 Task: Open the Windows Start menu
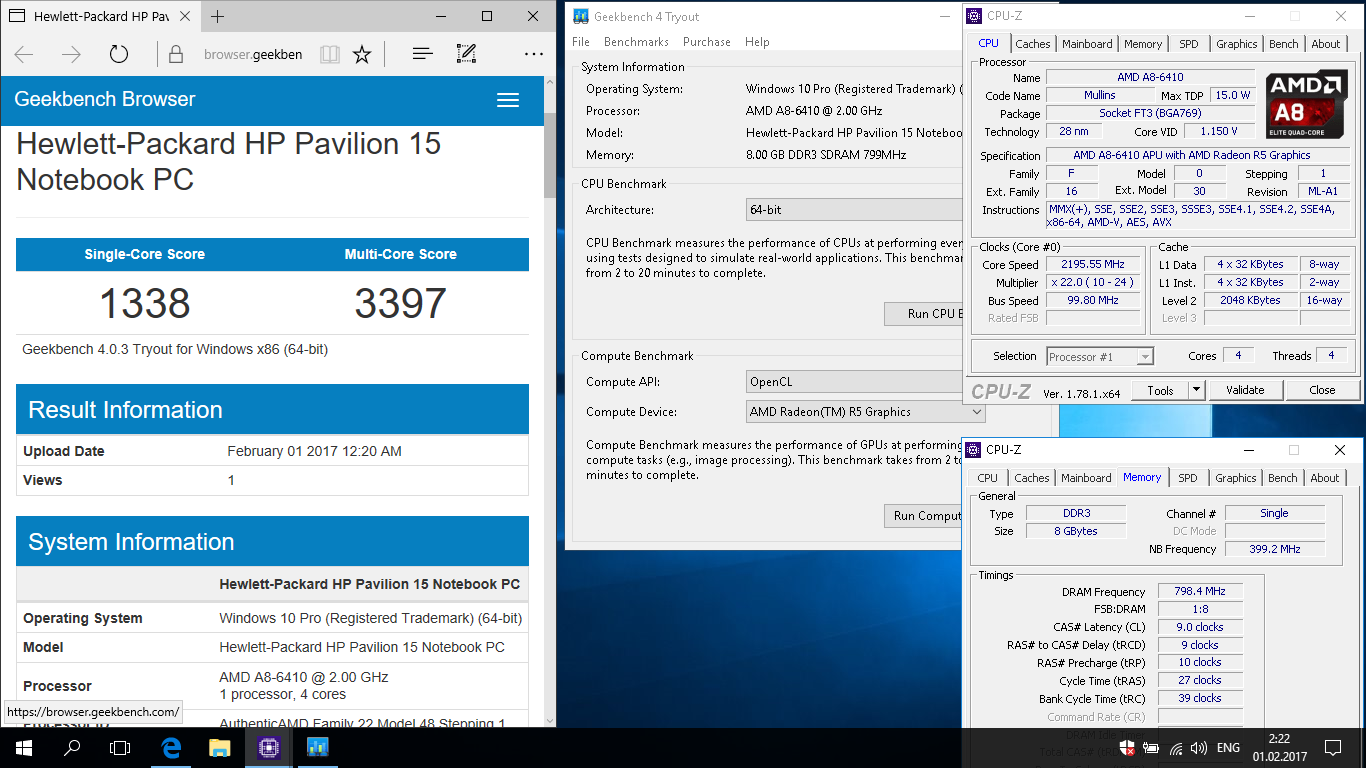(x=24, y=747)
